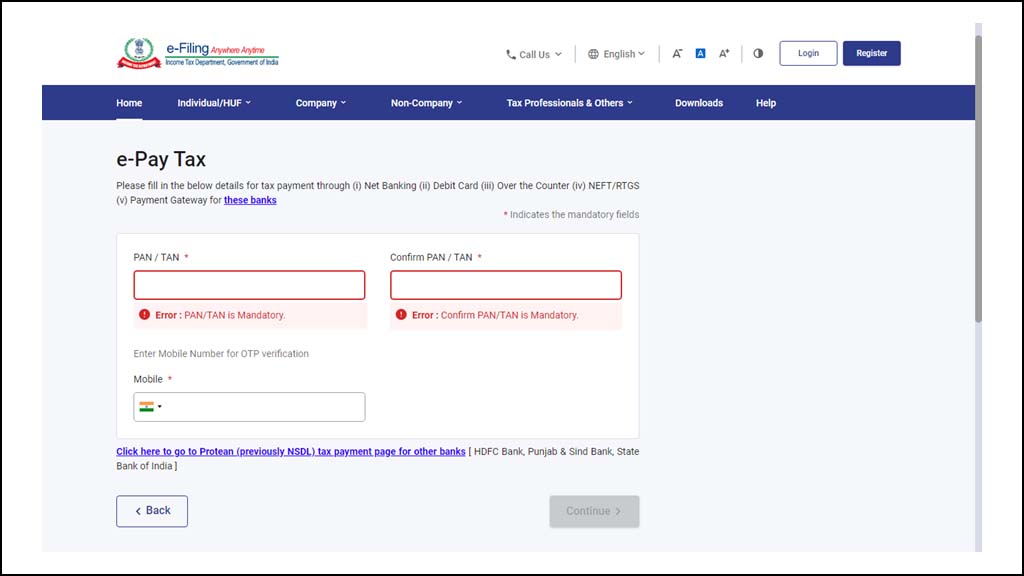Click the Login button

[x=808, y=54]
